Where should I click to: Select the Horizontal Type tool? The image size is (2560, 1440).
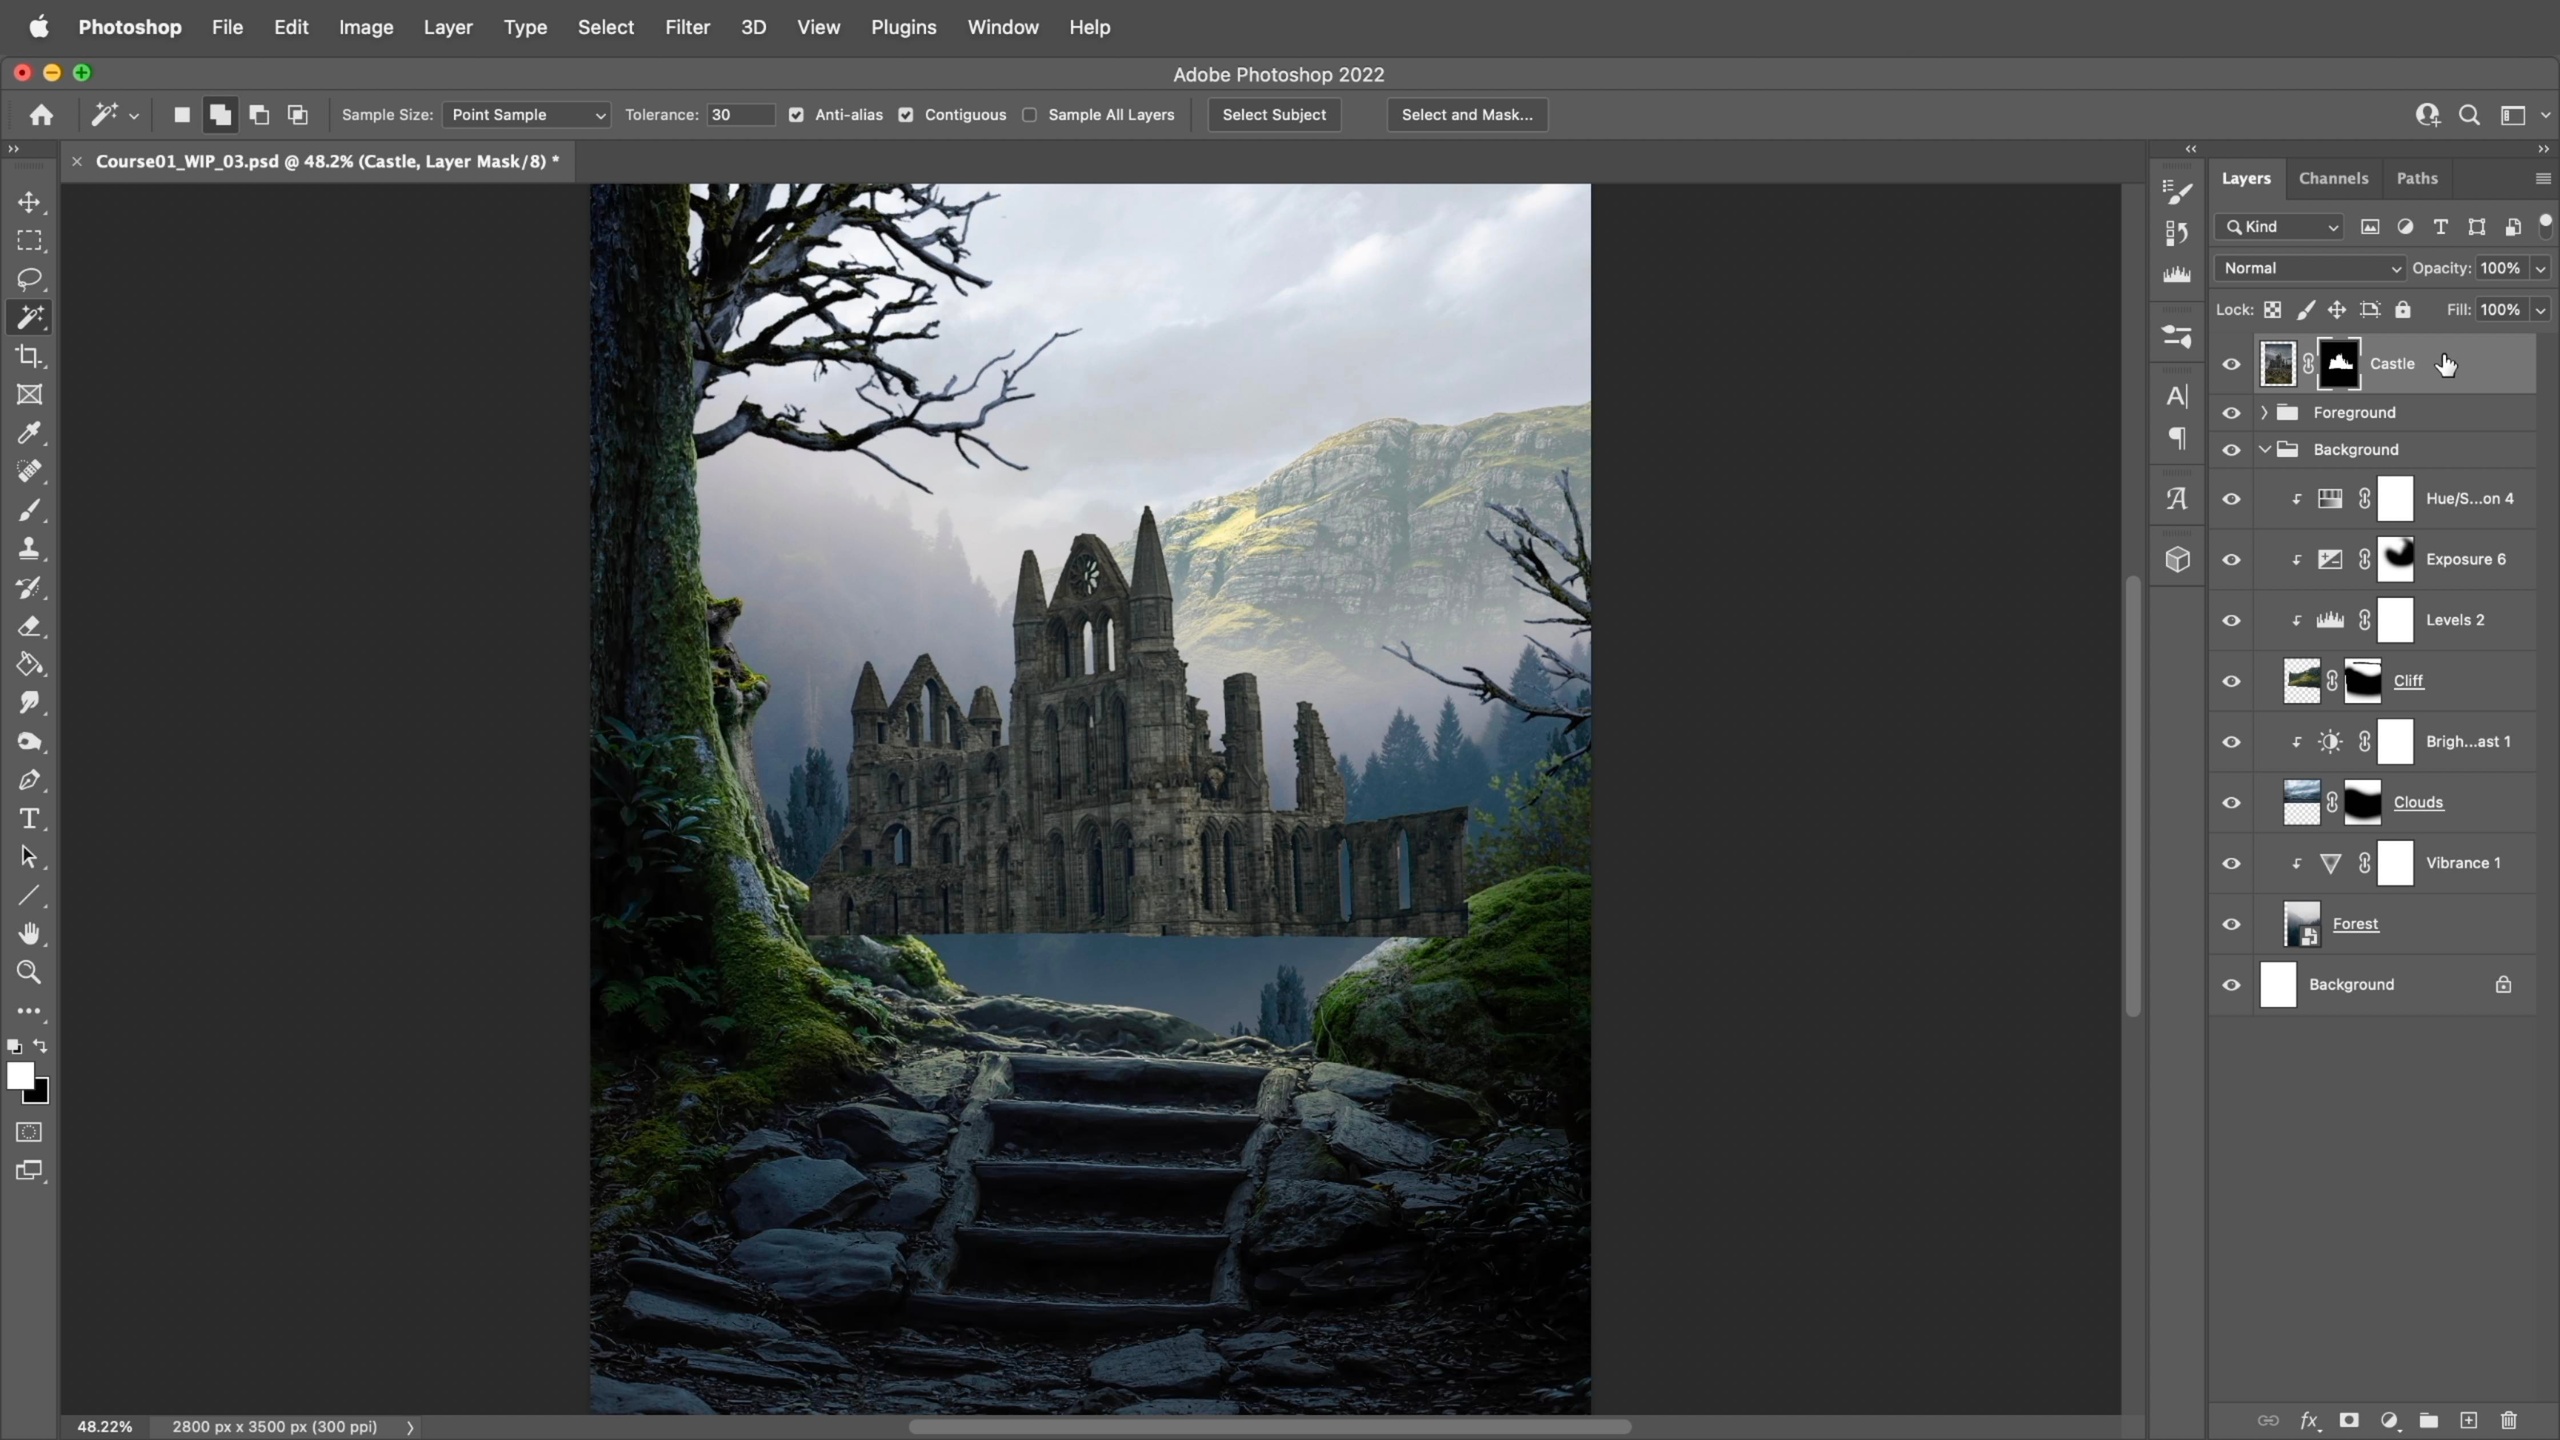(29, 819)
